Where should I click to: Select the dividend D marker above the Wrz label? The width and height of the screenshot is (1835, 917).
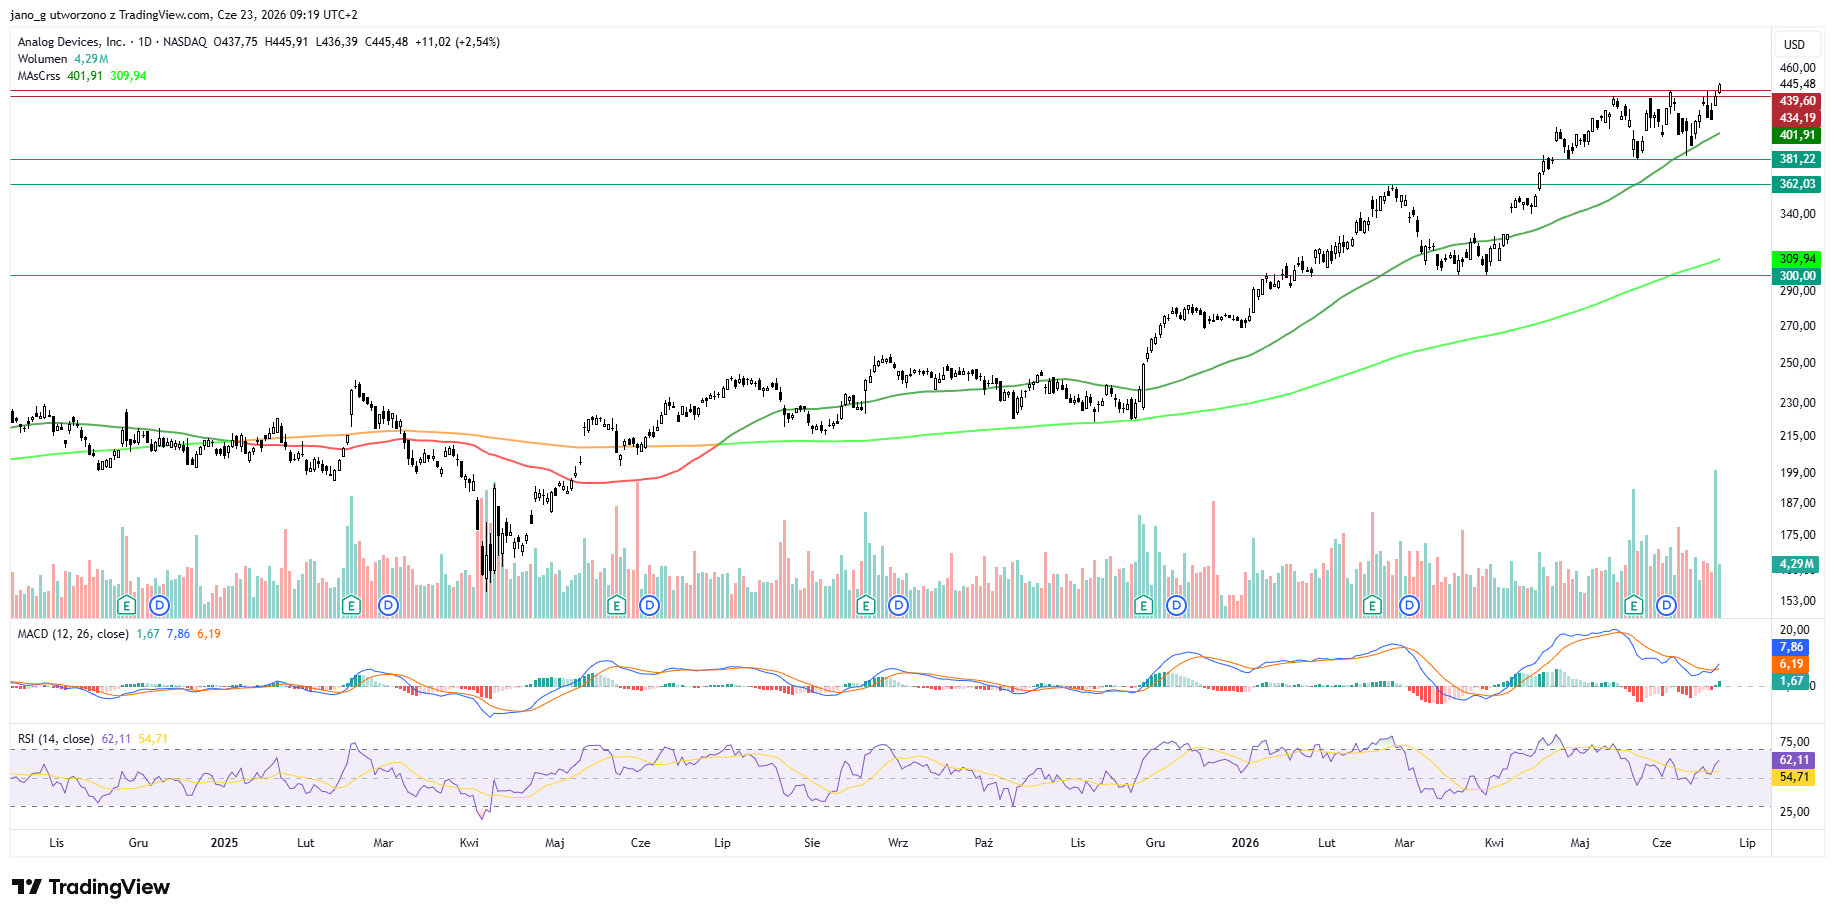[899, 605]
